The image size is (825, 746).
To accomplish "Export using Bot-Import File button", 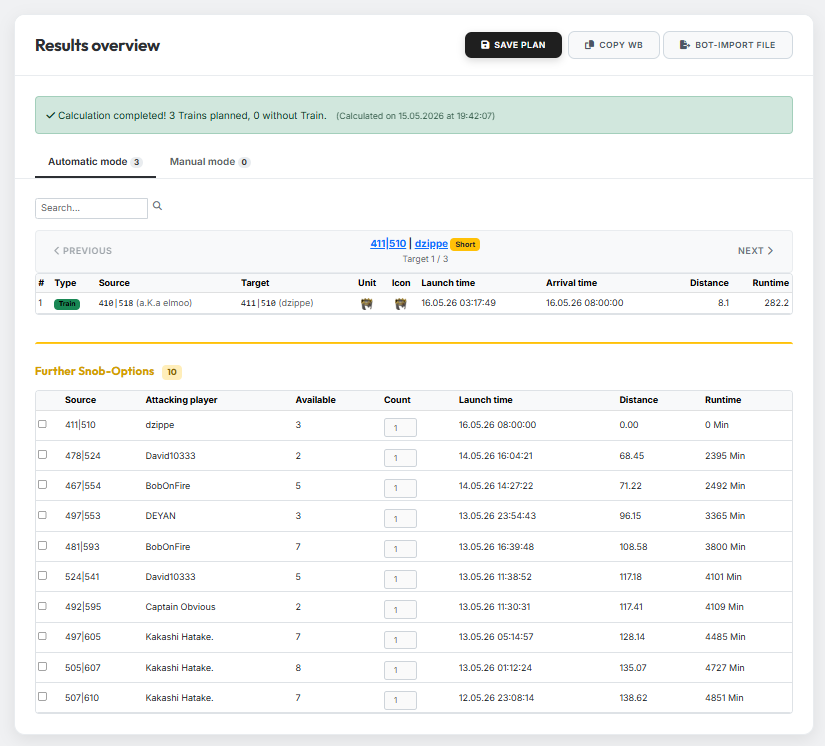I will tap(728, 45).
